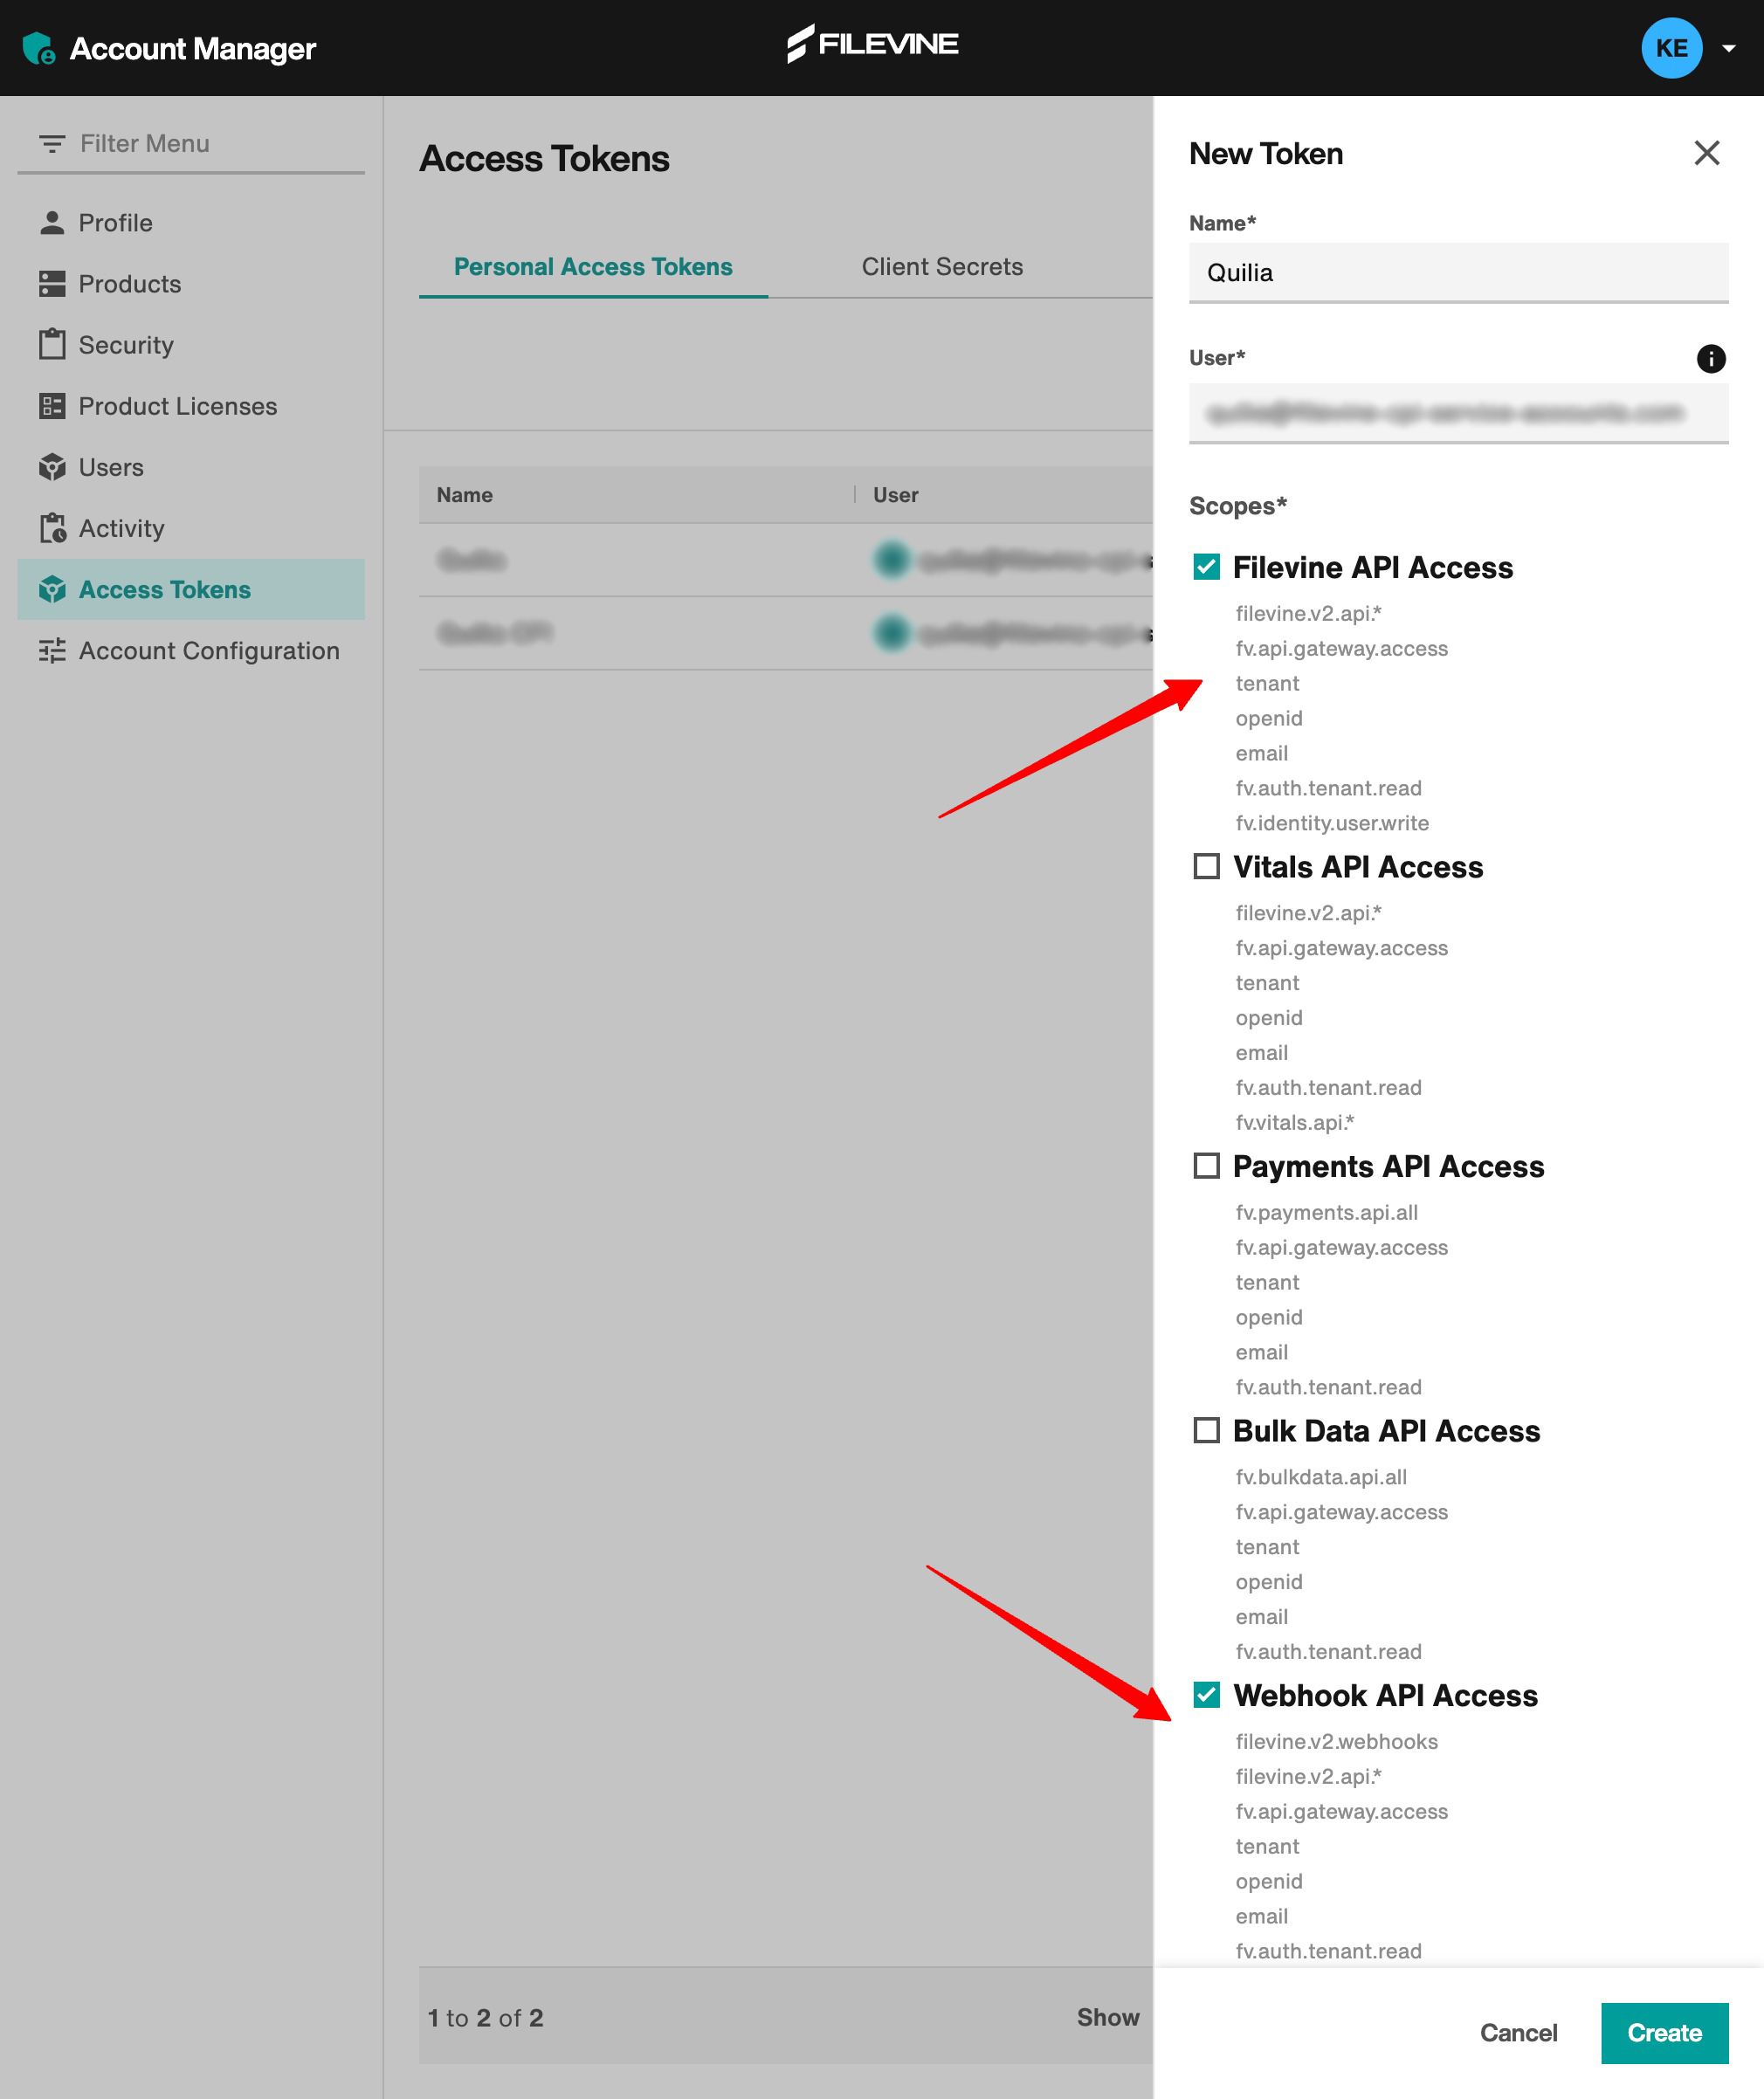The width and height of the screenshot is (1764, 2099).
Task: Tick the Bulk Data API Access checkbox
Action: [x=1206, y=1430]
